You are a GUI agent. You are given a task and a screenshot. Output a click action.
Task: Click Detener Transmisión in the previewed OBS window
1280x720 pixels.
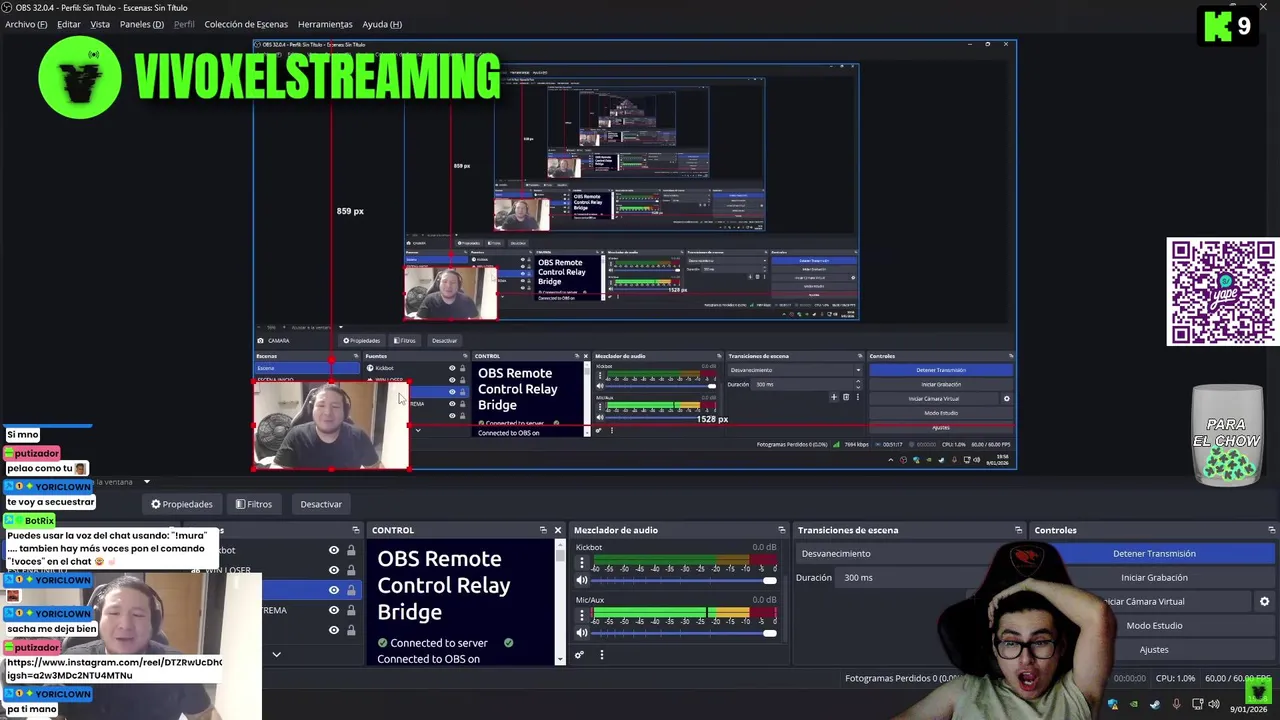coord(941,370)
